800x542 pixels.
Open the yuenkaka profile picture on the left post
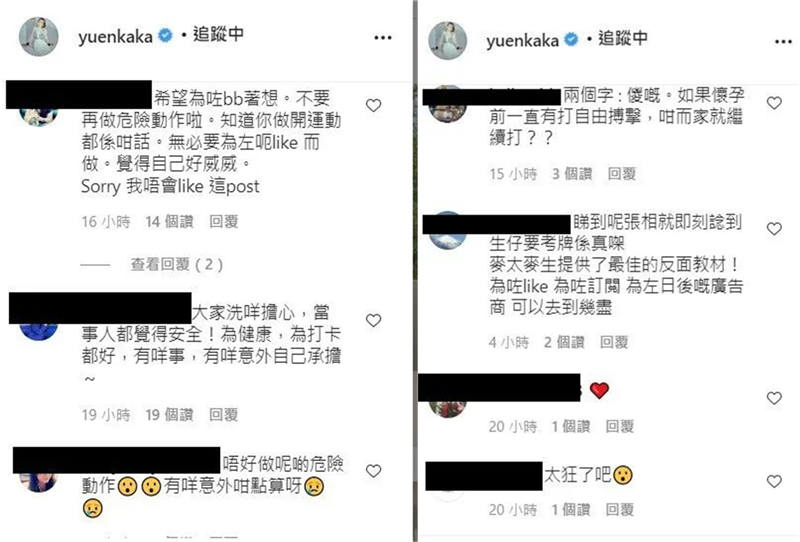tap(39, 36)
